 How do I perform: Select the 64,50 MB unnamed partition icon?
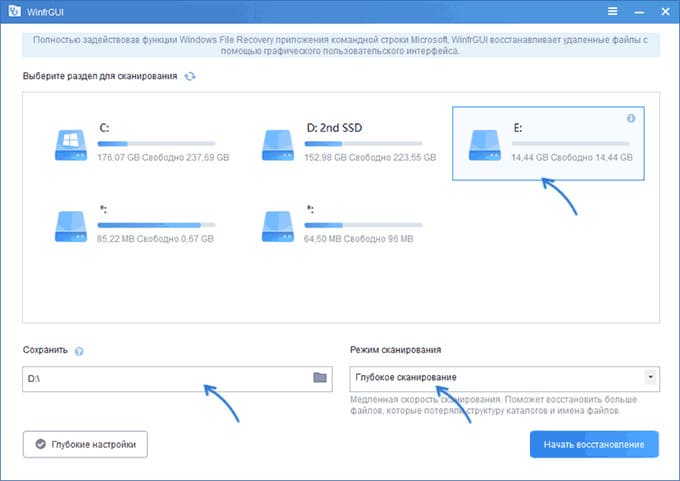(x=278, y=226)
